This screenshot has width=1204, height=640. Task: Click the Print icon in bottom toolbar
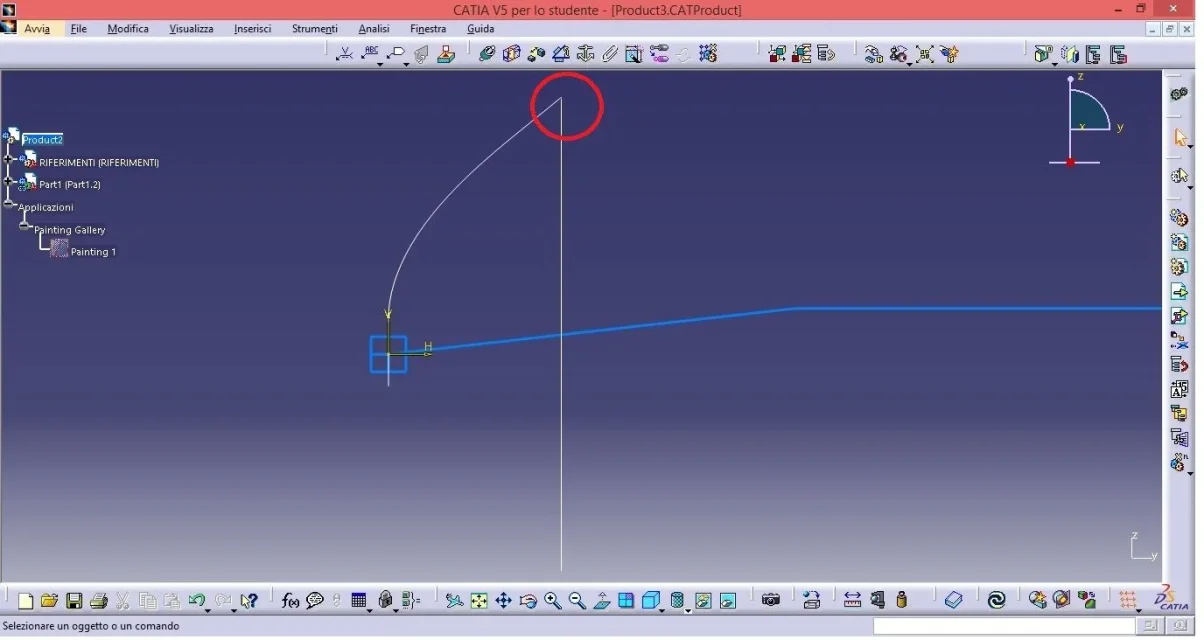(98, 601)
